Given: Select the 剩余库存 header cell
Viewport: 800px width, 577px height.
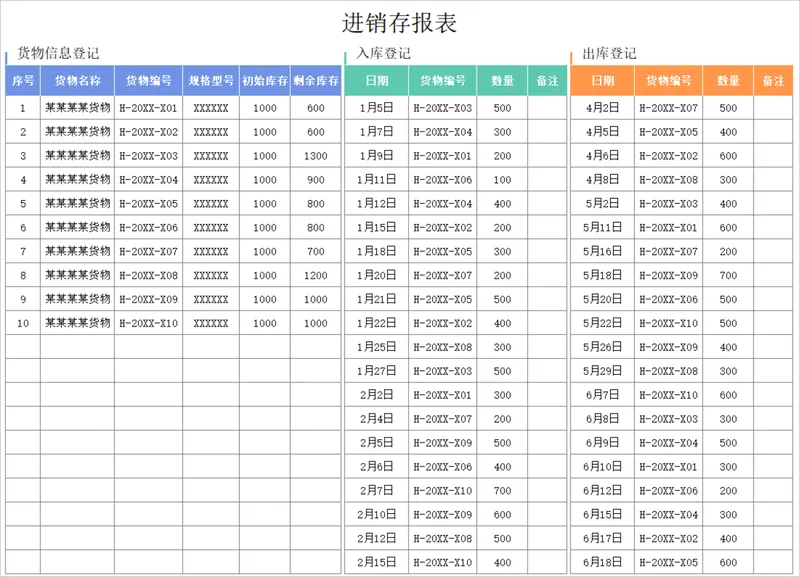Looking at the screenshot, I should [316, 81].
